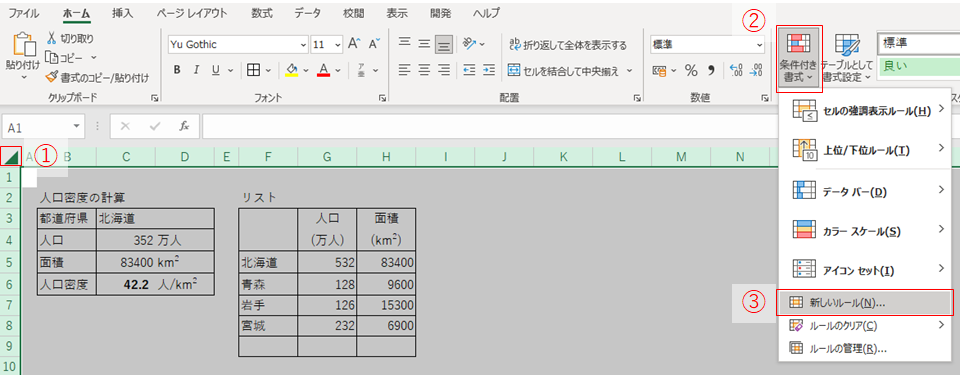Viewport: 960px width, 375px height.
Task: Align text to vertical middle
Action: [x=424, y=44]
